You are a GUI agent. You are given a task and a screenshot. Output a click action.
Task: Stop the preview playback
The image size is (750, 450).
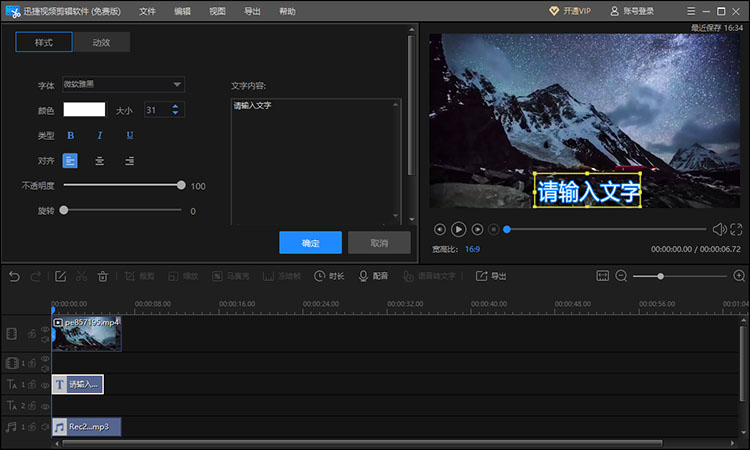[x=494, y=230]
